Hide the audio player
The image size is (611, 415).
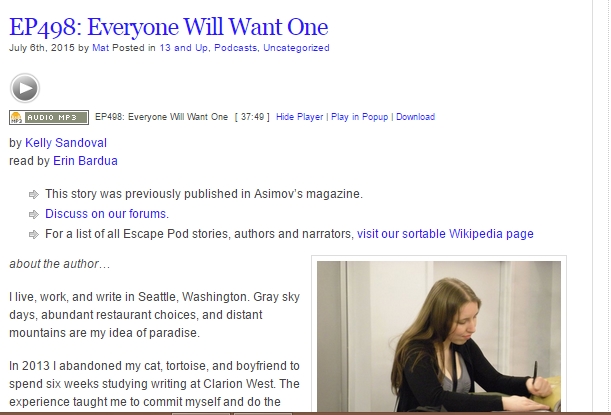300,117
